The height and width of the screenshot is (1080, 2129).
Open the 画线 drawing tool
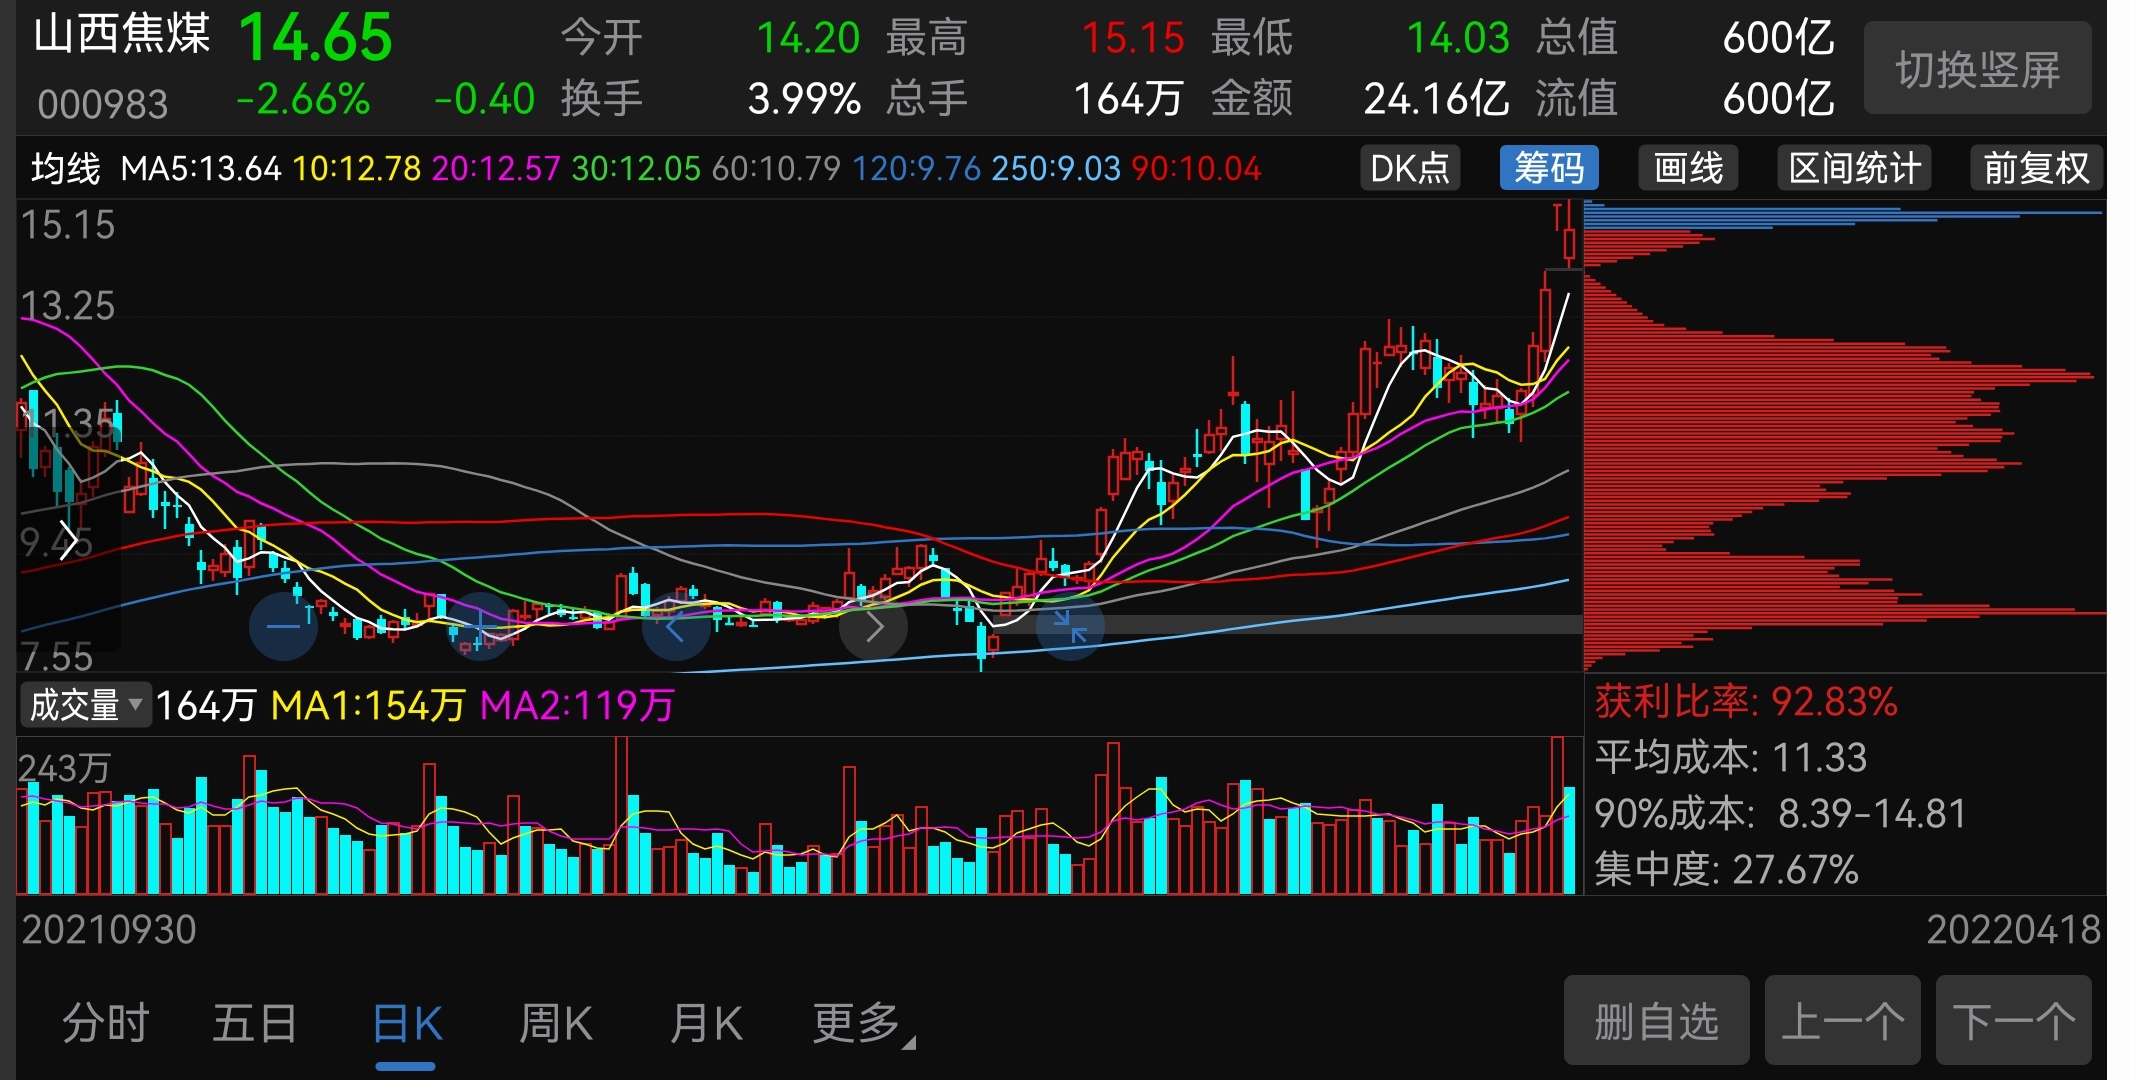click(1688, 168)
